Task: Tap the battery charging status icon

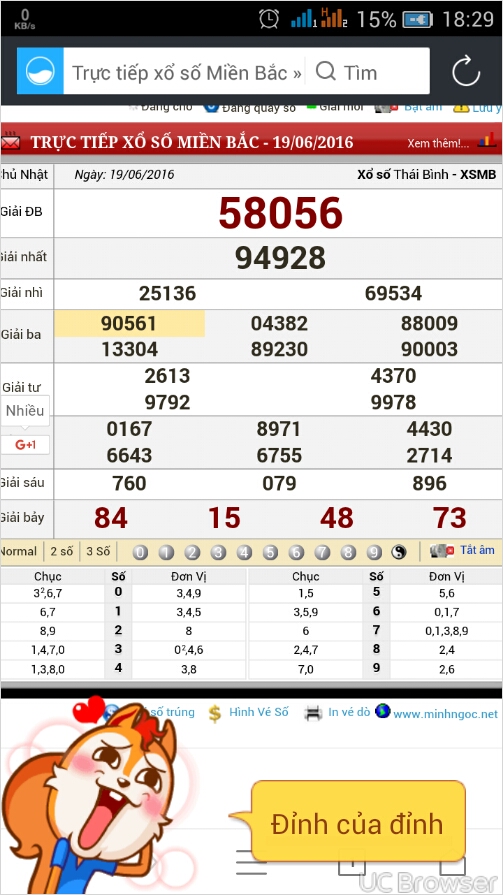Action: pos(417,19)
